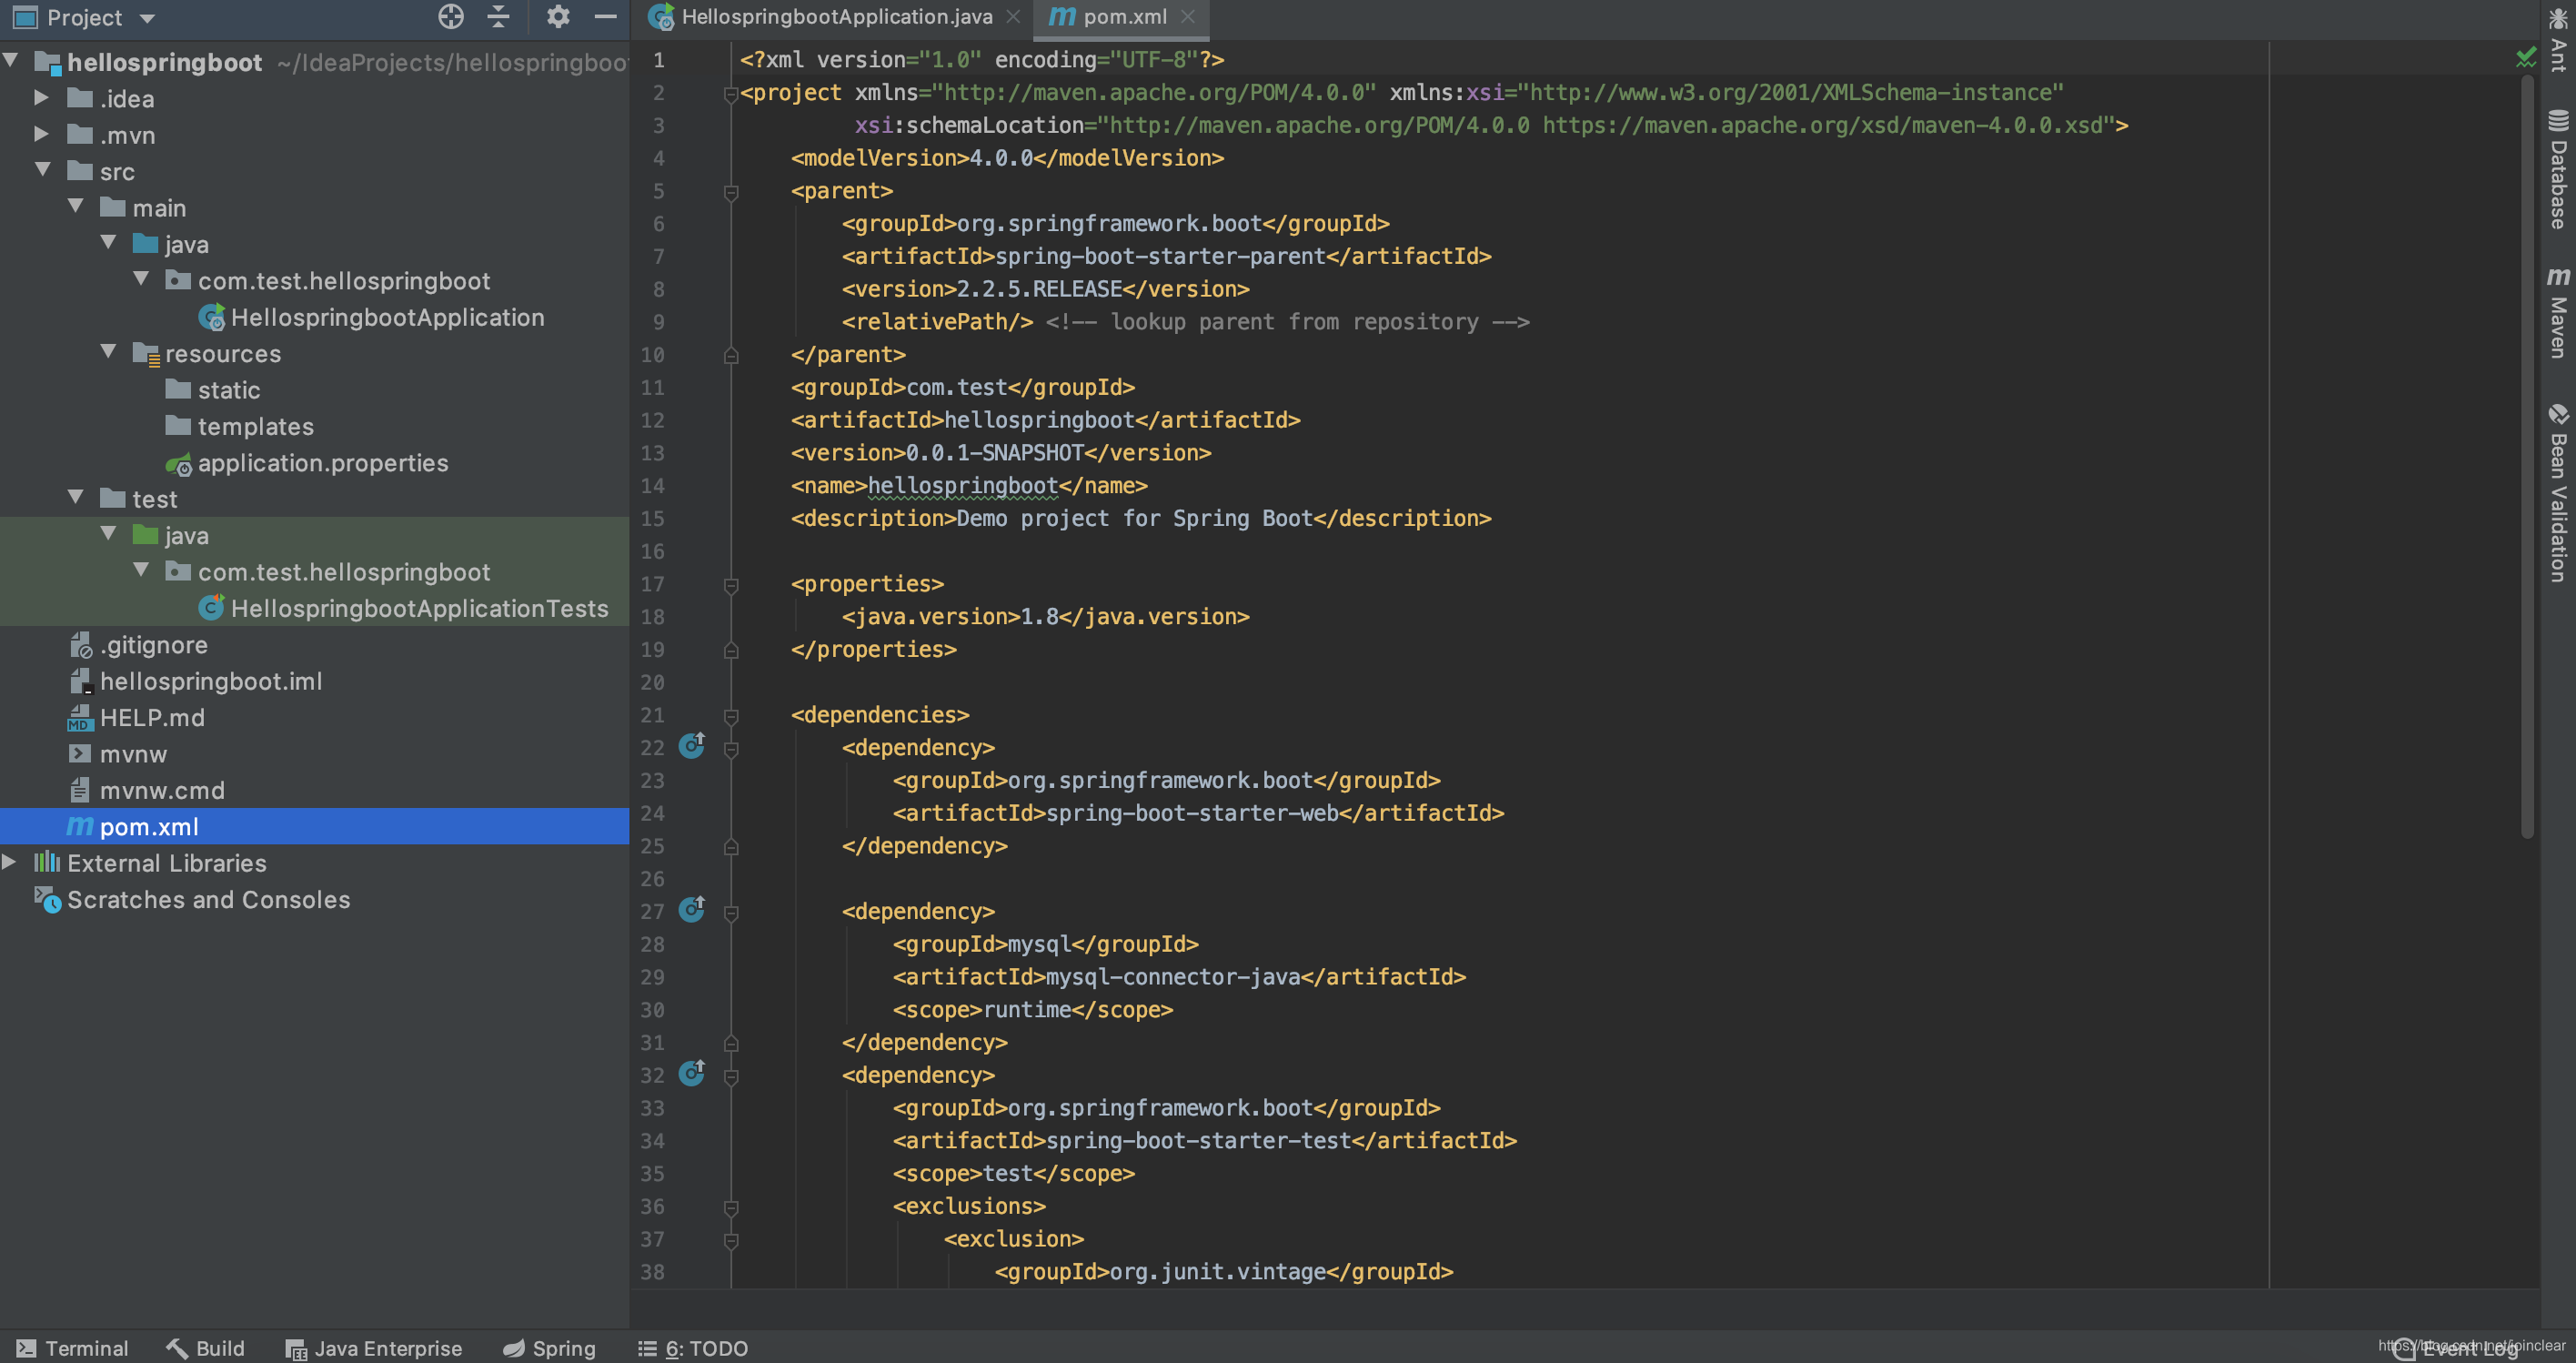2576x1363 pixels.
Task: Click the collapse all icon in Project panel
Action: coord(498,17)
